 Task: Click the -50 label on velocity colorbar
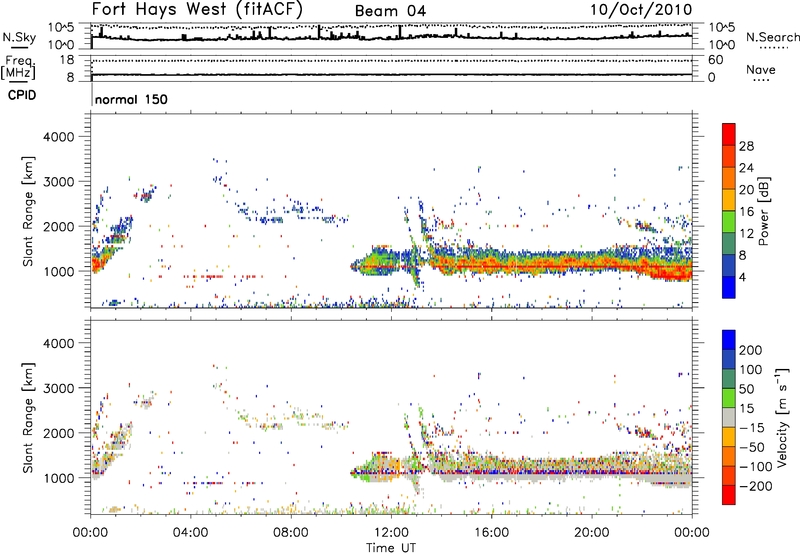pyautogui.click(x=753, y=447)
